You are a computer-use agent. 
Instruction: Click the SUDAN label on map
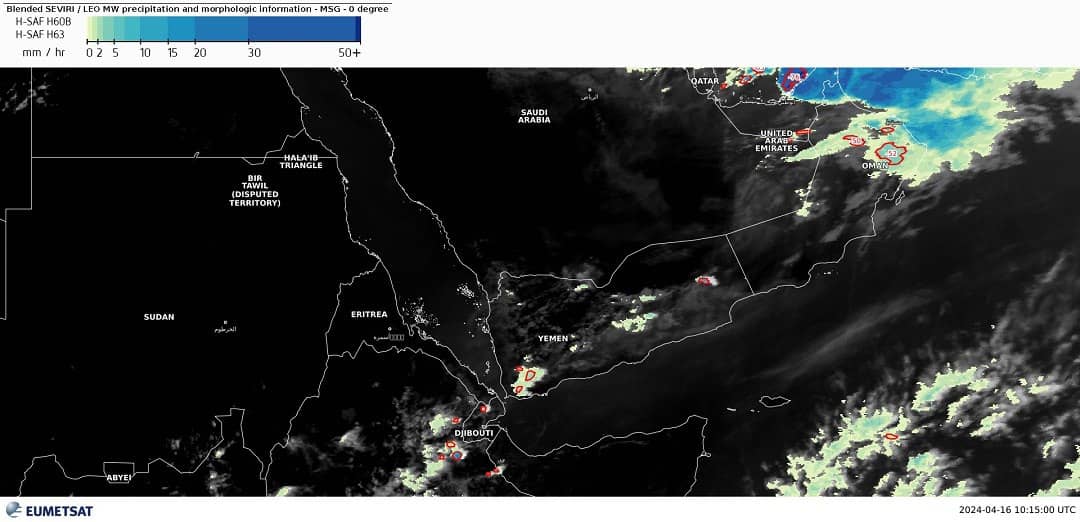[159, 317]
